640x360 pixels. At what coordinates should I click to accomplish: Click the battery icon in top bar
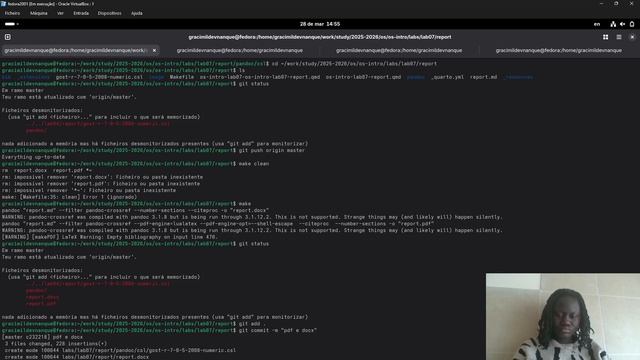pyautogui.click(x=632, y=24)
